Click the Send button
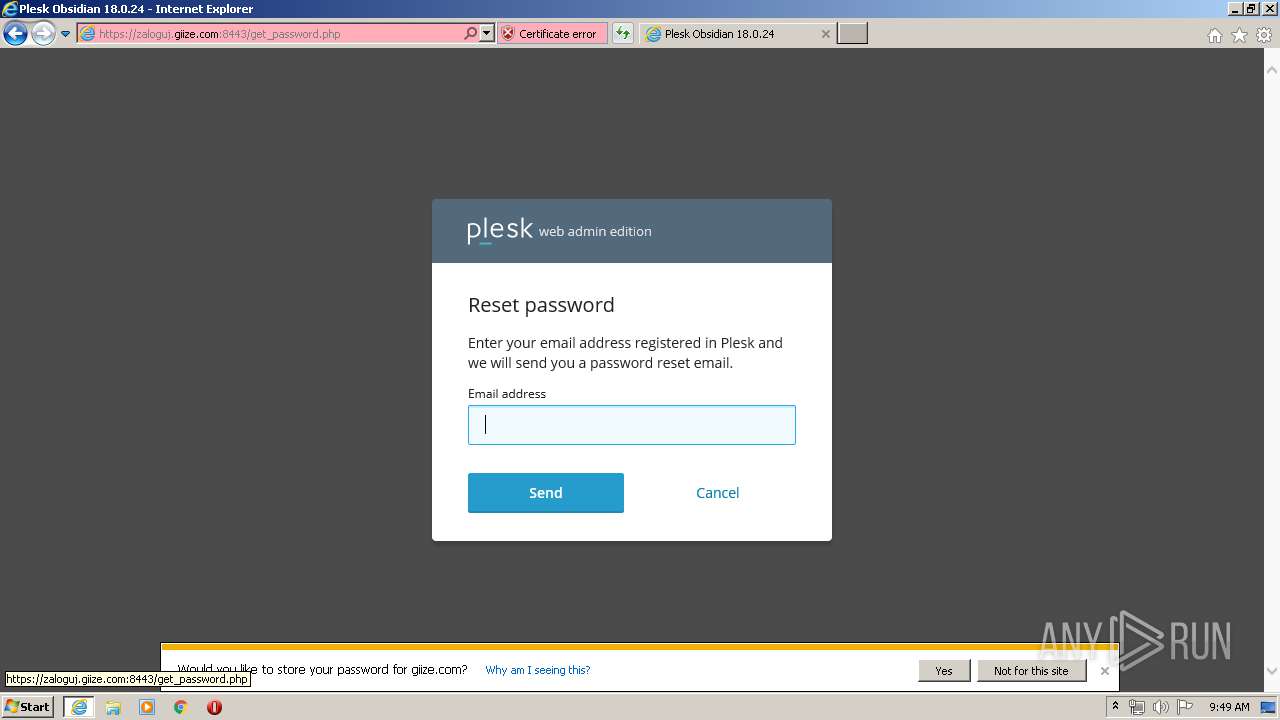1280x720 pixels. tap(546, 493)
